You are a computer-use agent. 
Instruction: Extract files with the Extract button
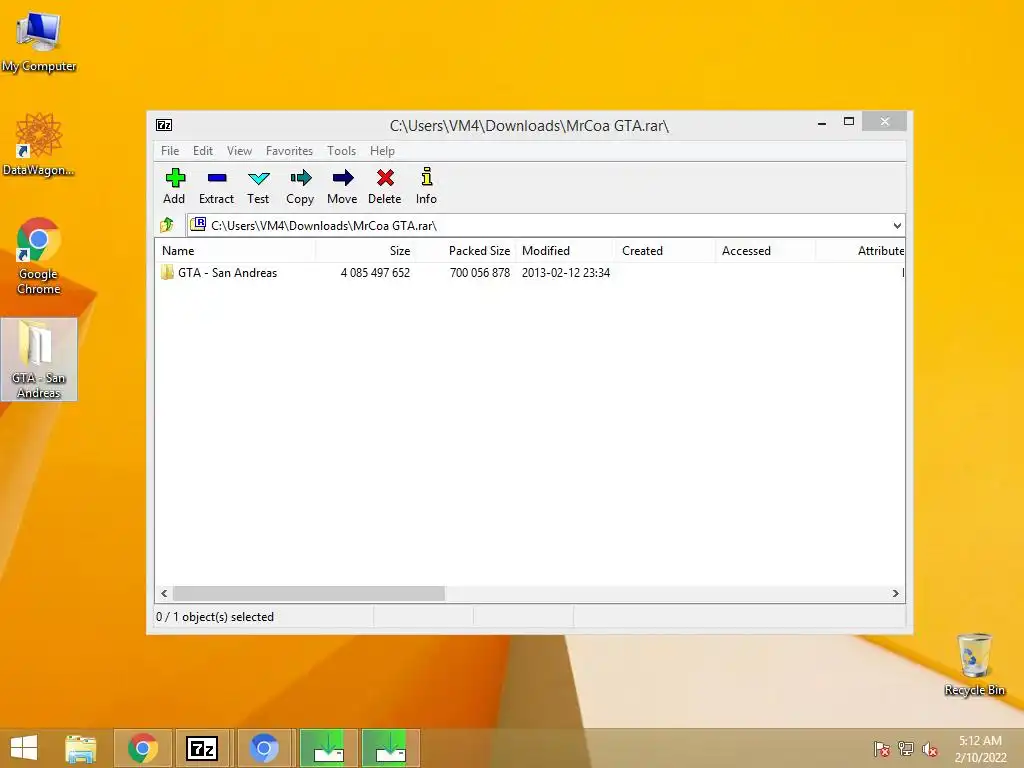pyautogui.click(x=216, y=186)
